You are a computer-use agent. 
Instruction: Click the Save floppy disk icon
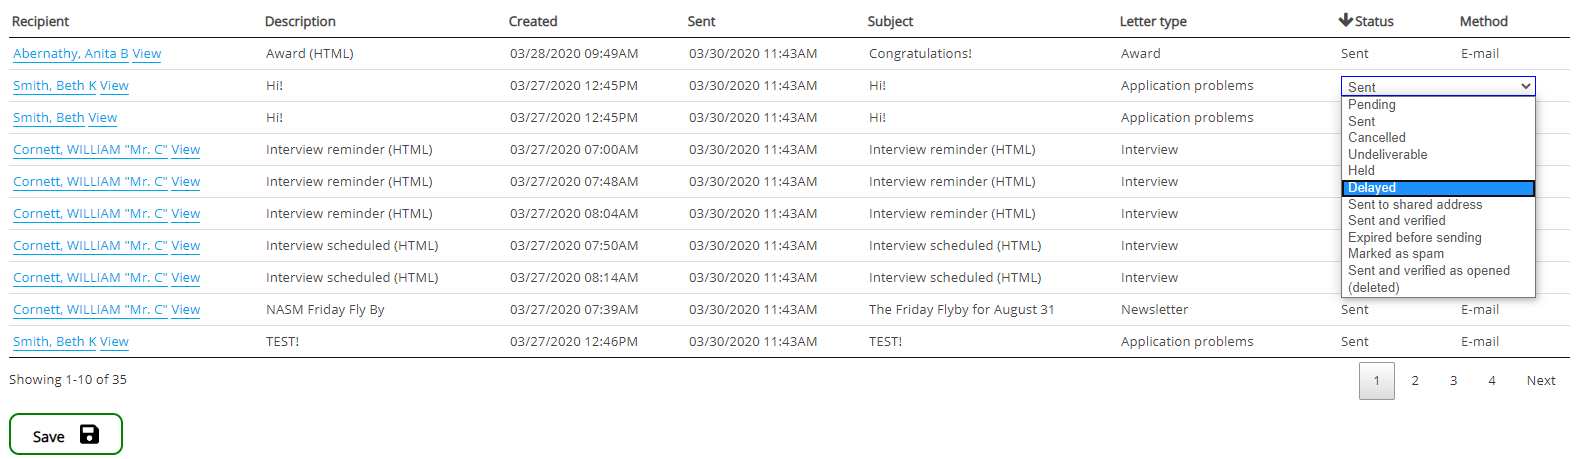89,434
